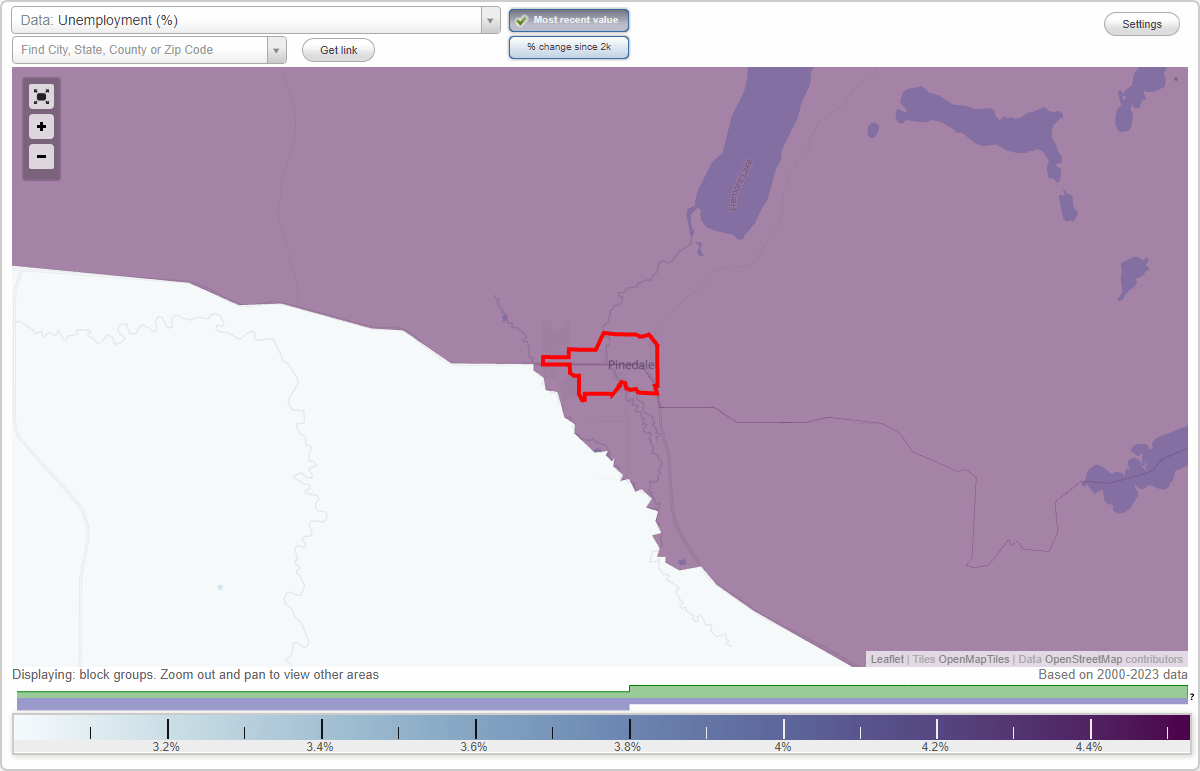
Task: Toggle % change since 2k option
Action: tap(569, 47)
